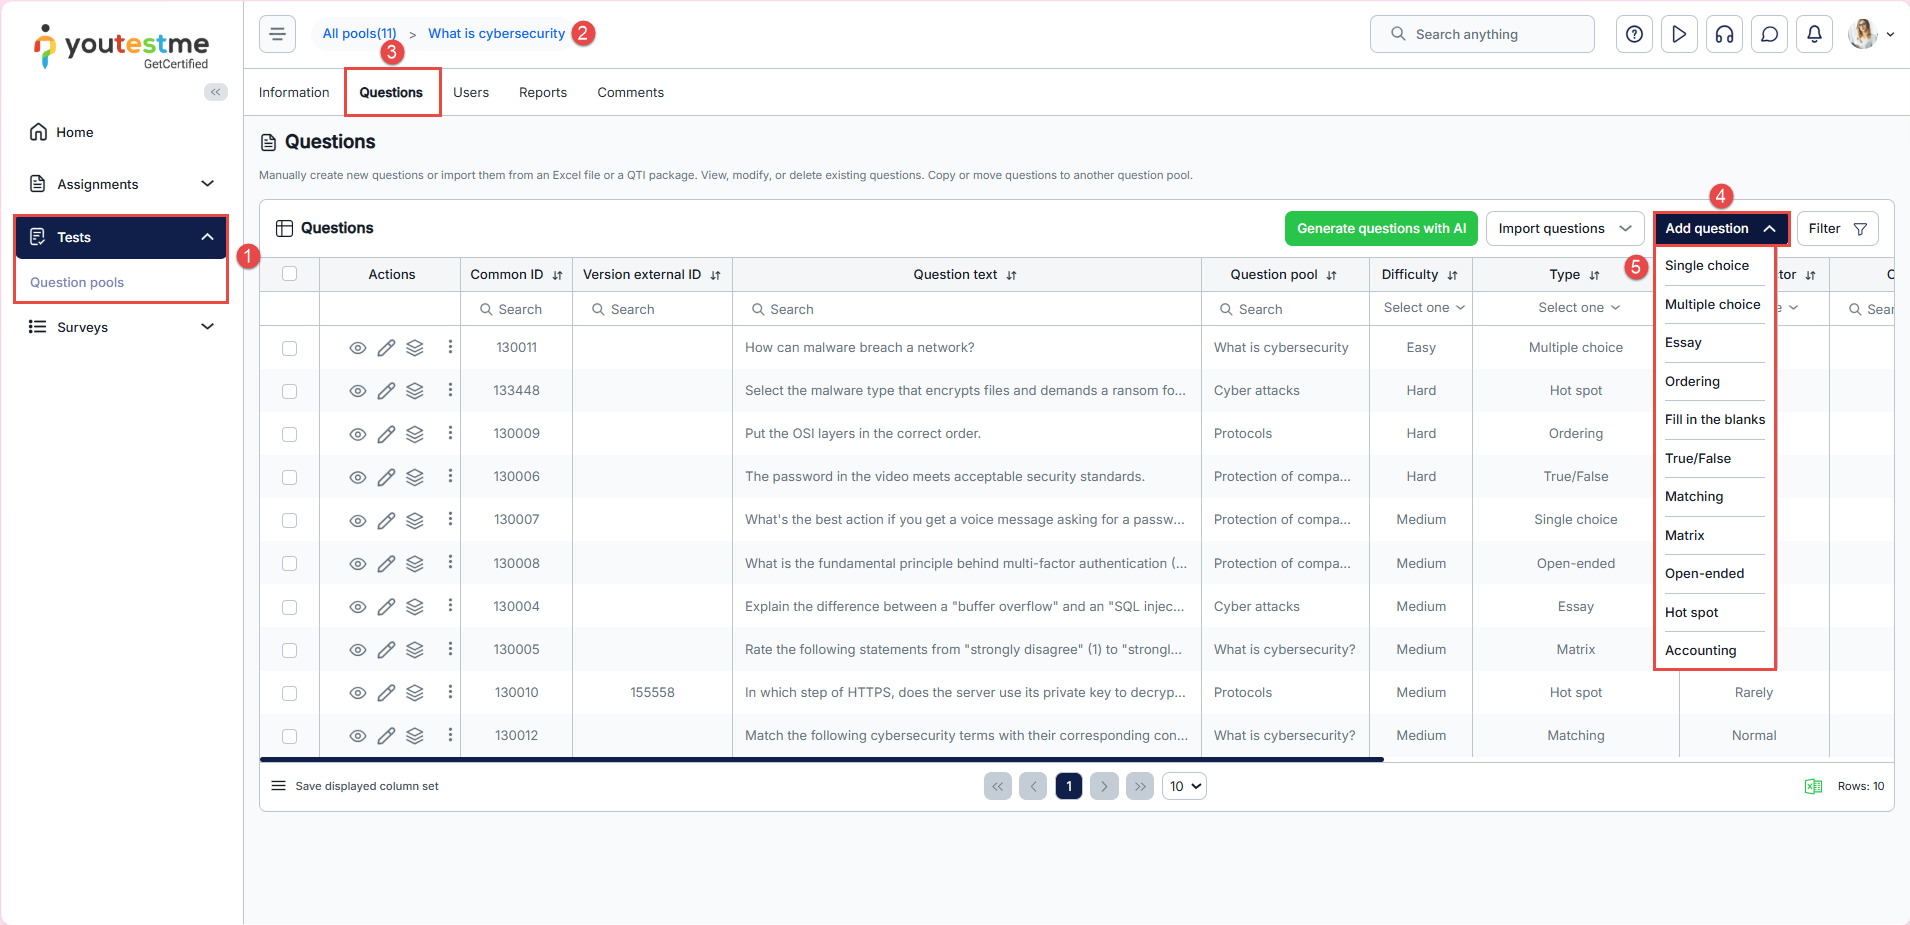The image size is (1910, 925).
Task: Click the horizontal scrollbar under the table
Action: click(x=820, y=760)
